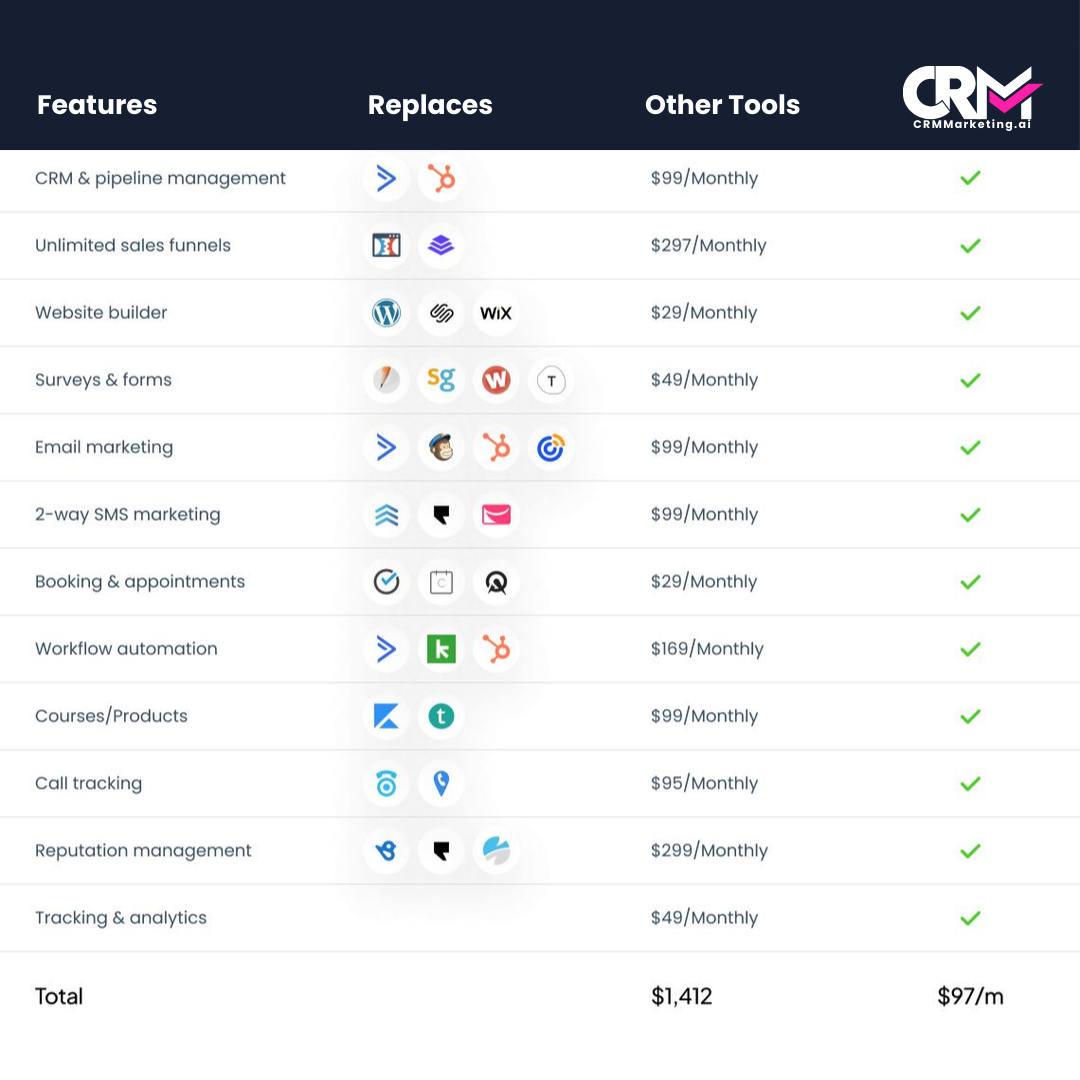Screen dimensions: 1080x1080
Task: Click the Replaces column header
Action: (x=430, y=105)
